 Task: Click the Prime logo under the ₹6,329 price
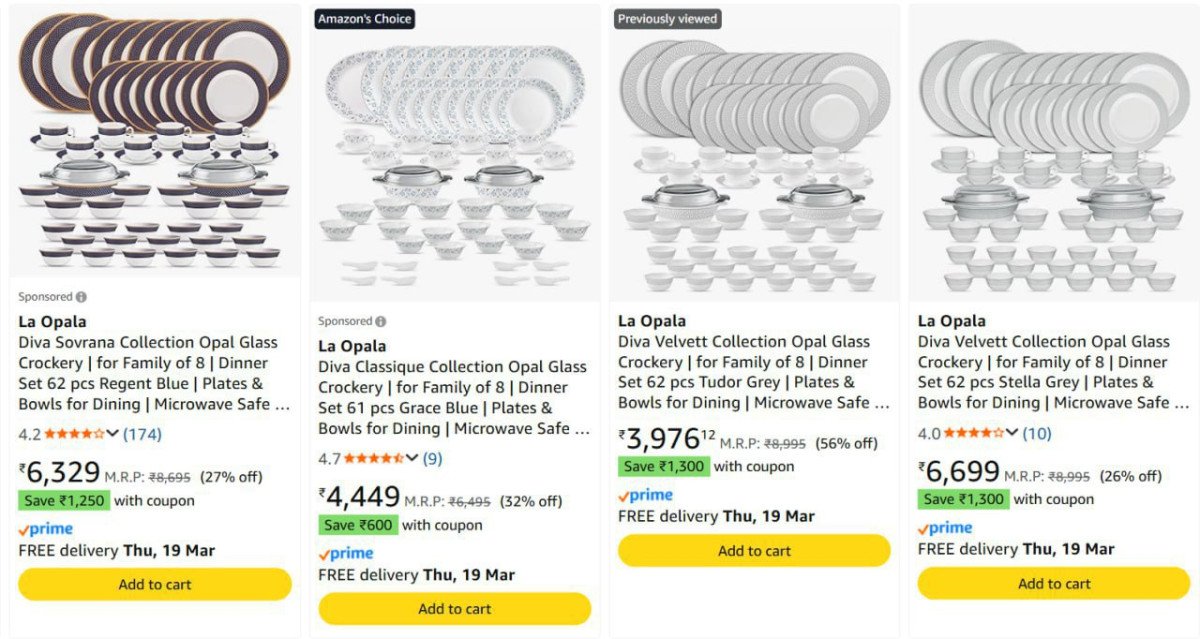46,529
